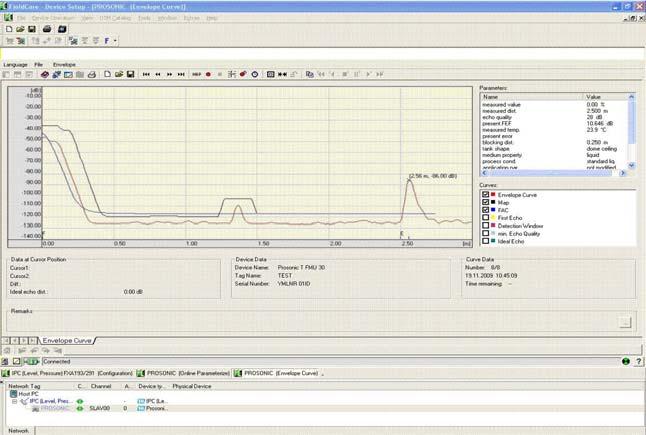This screenshot has width=646, height=435.
Task: Click the help question mark icon
Action: point(638,361)
